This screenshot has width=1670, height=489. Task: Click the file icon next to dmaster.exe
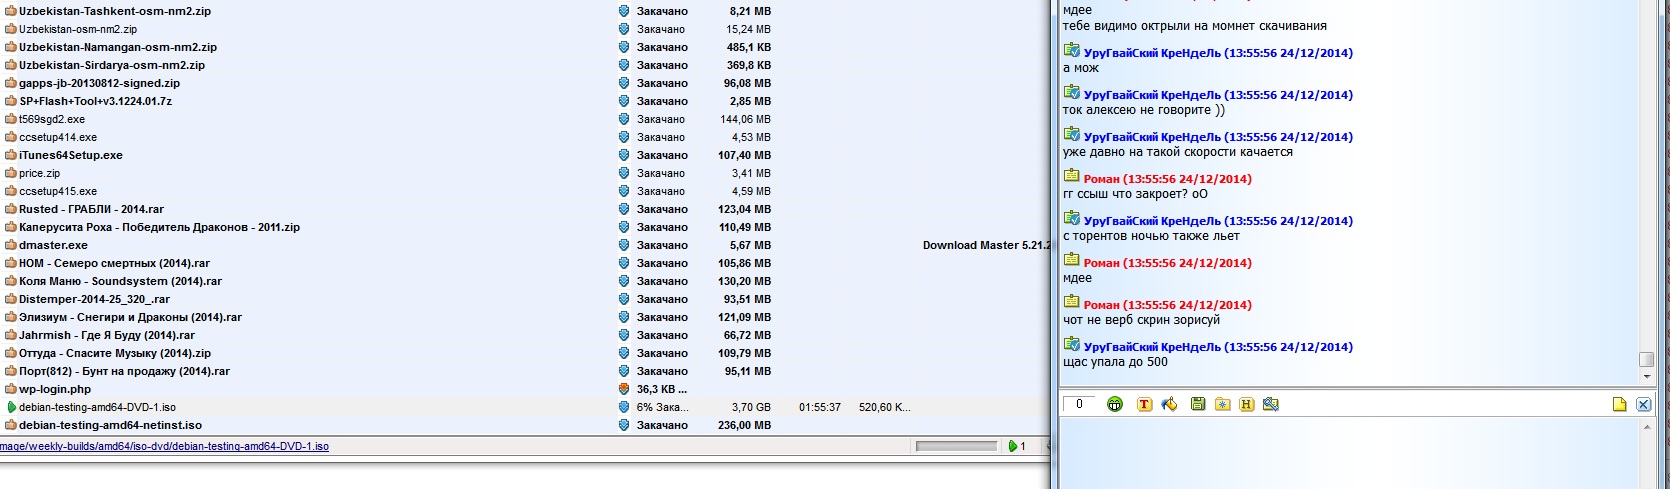(x=11, y=245)
